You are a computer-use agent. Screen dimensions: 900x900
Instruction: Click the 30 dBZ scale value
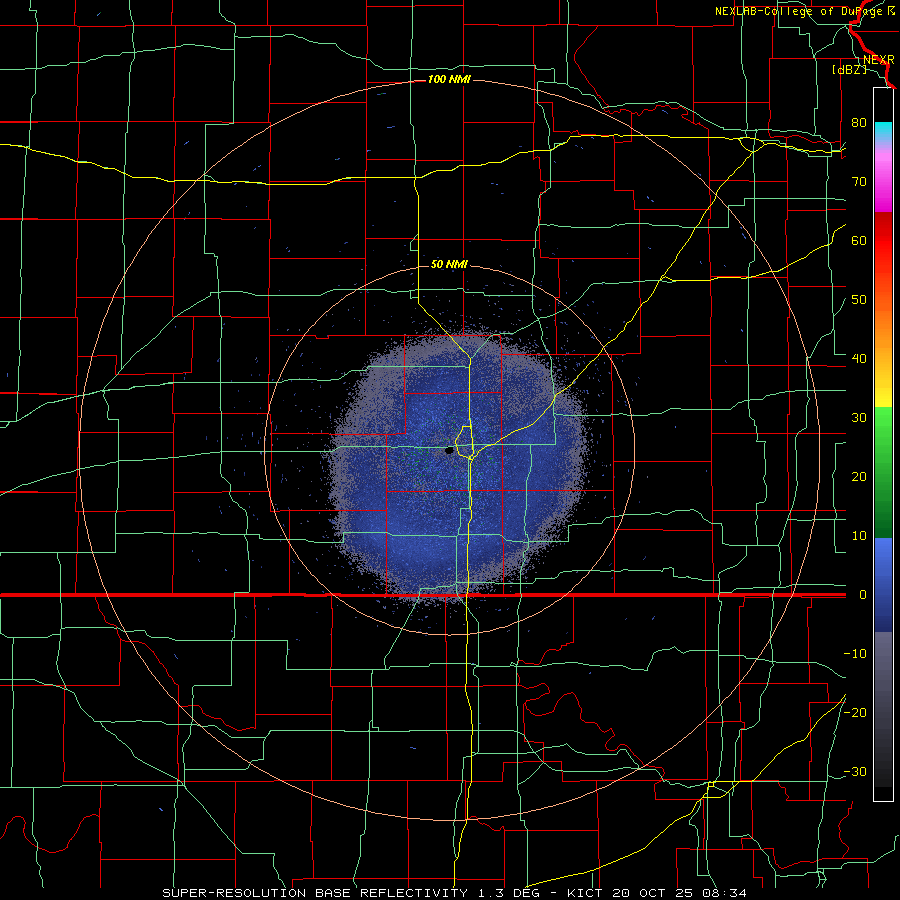pyautogui.click(x=859, y=418)
